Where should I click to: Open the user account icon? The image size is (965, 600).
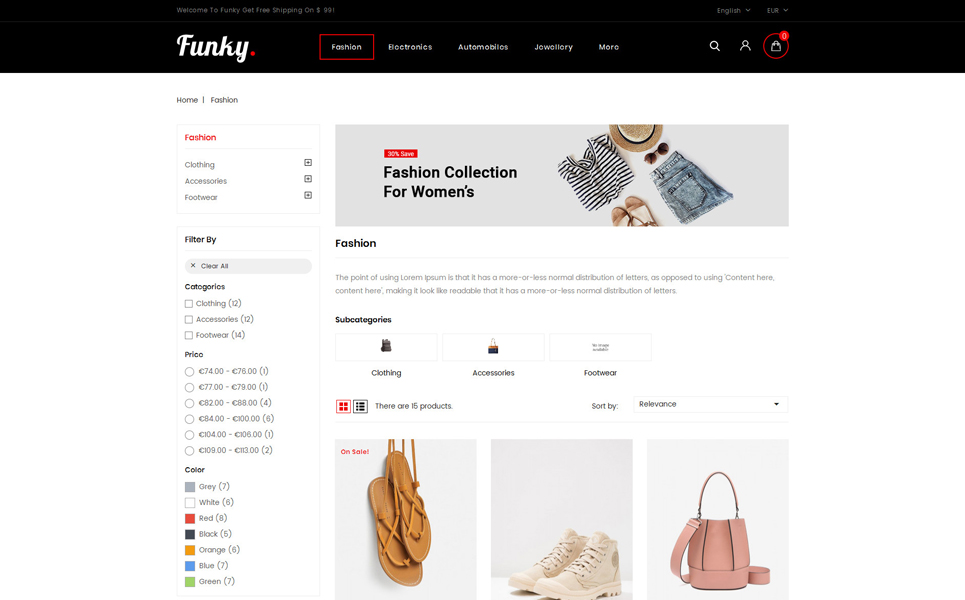745,46
